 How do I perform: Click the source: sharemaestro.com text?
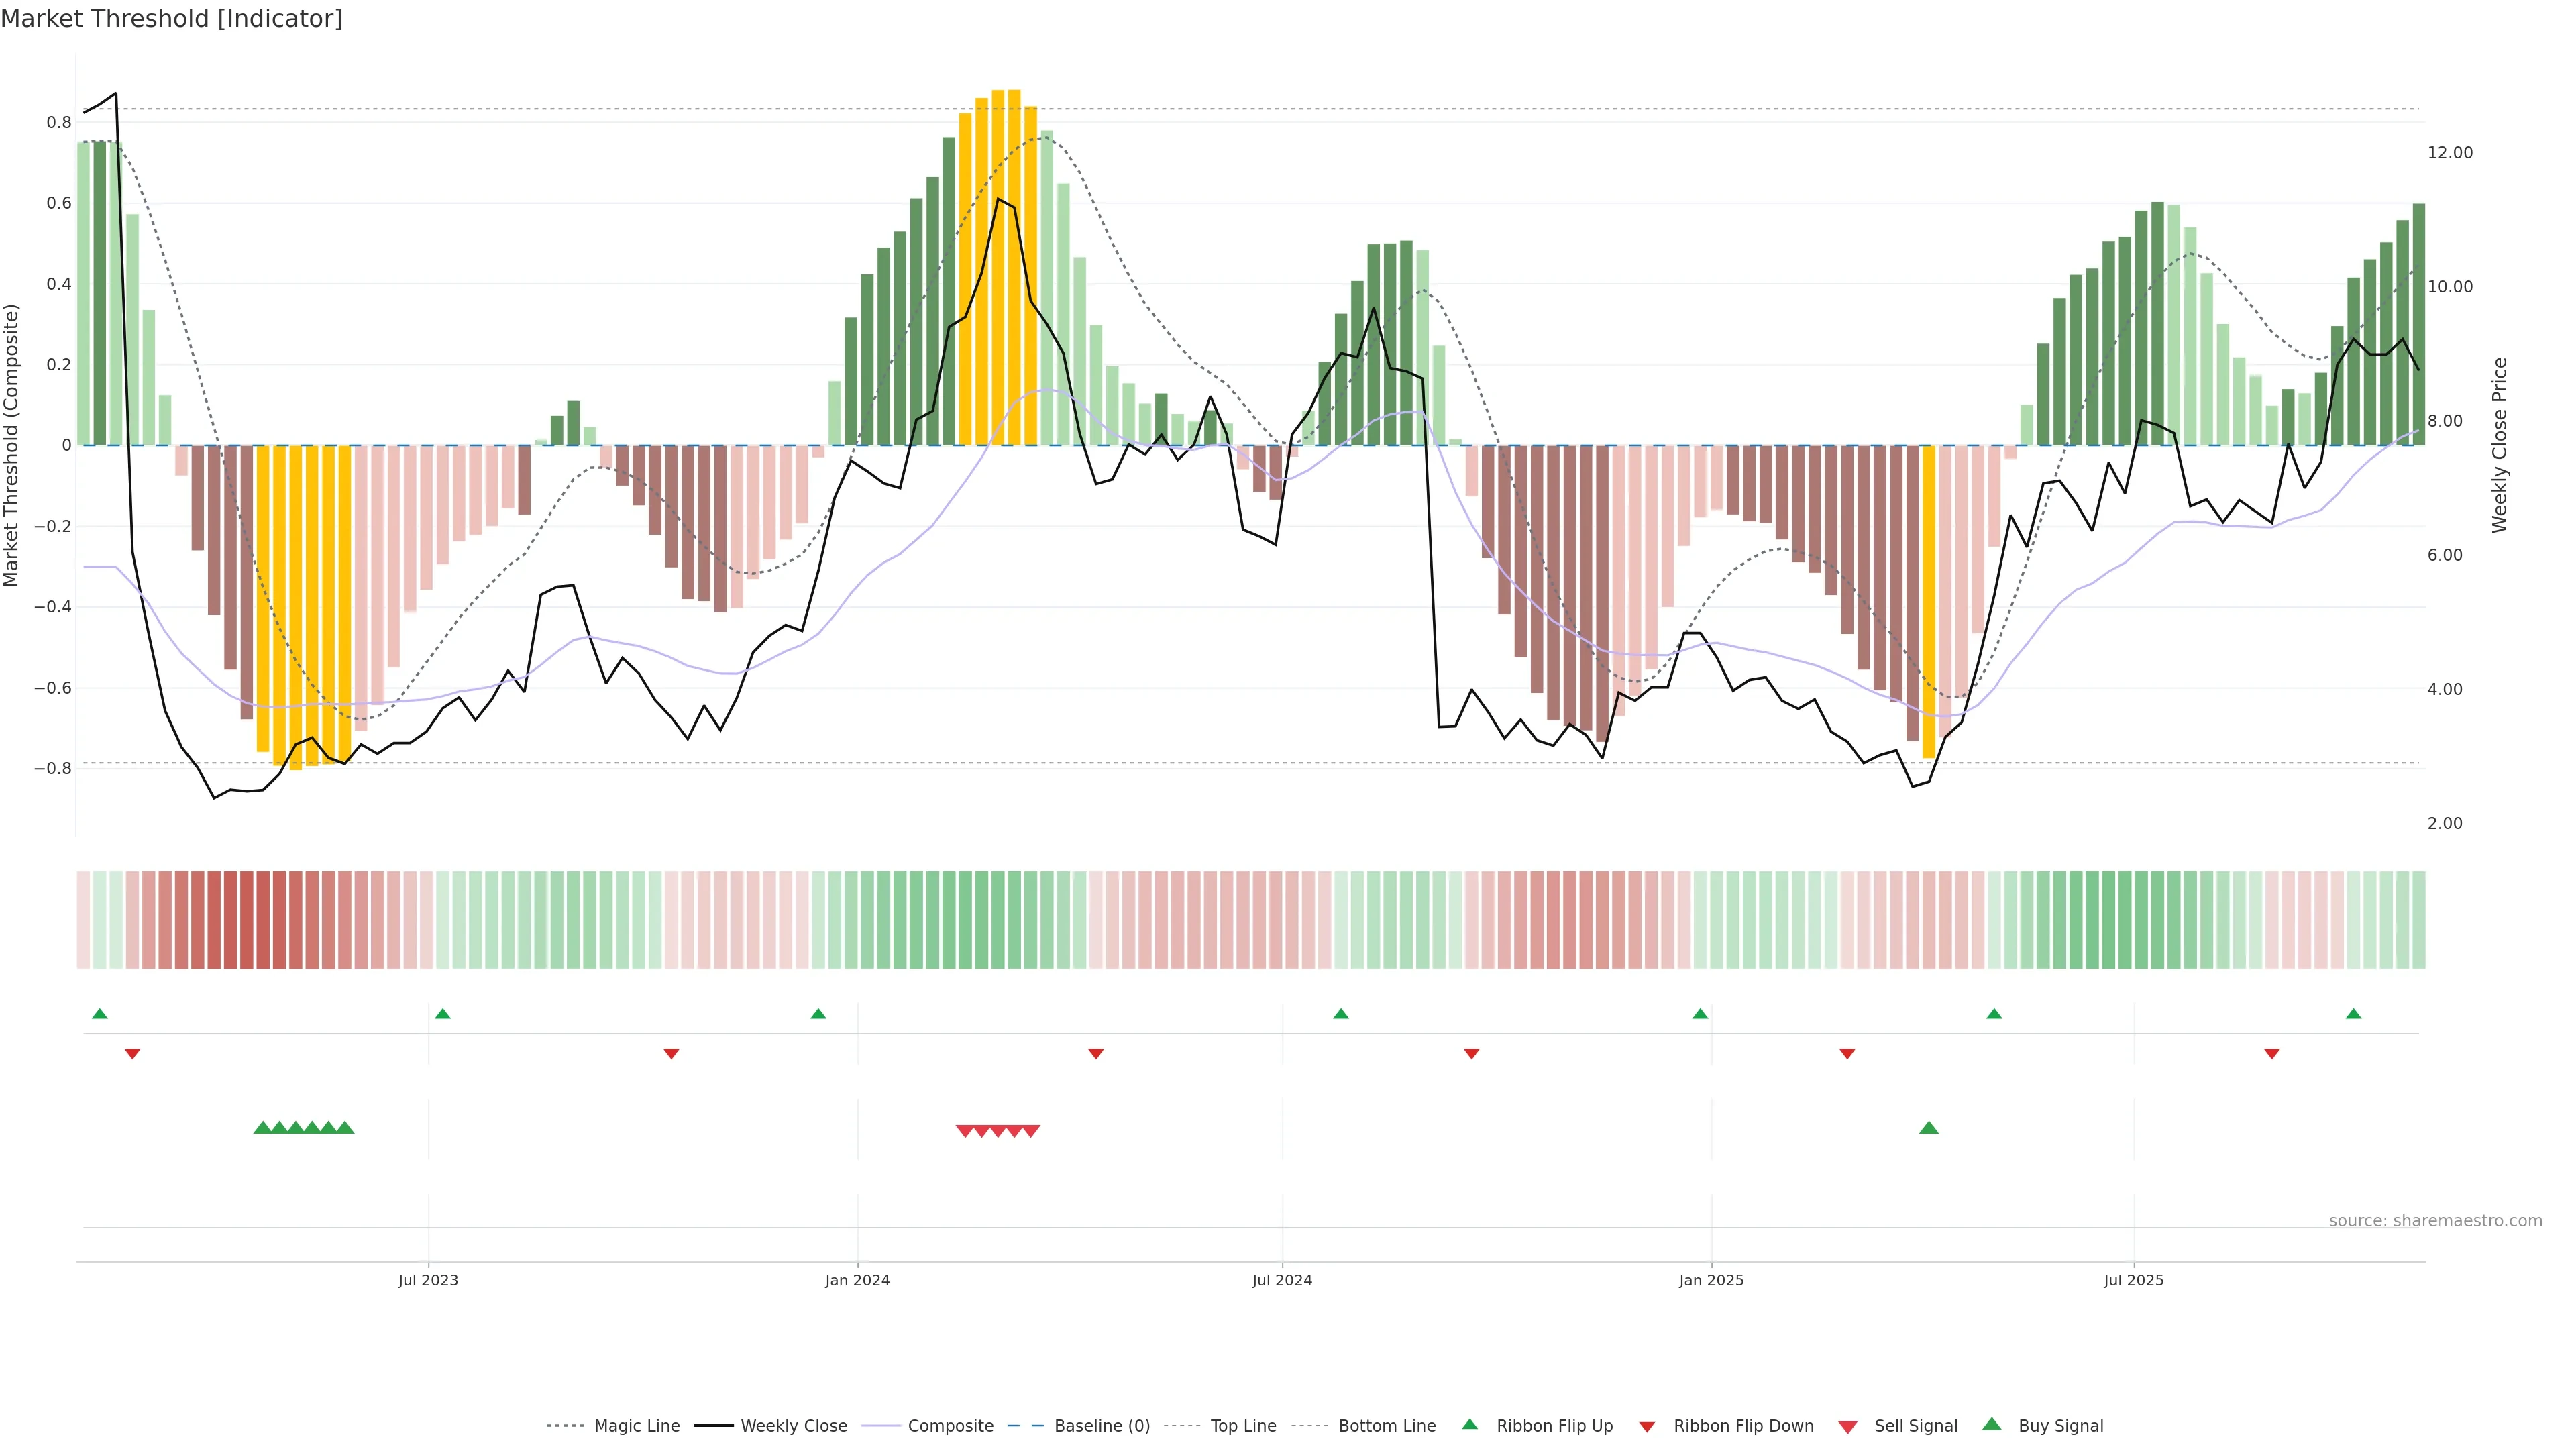(2435, 1221)
